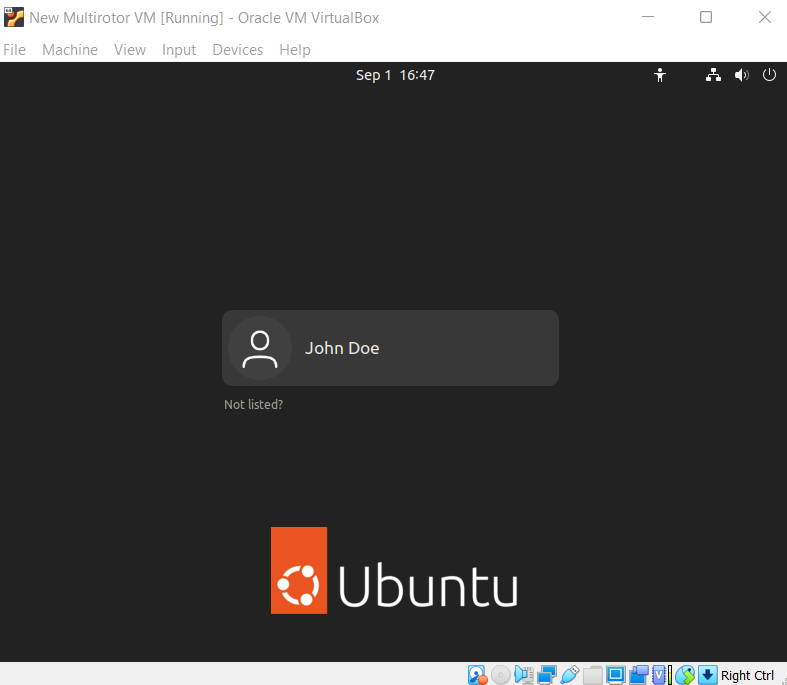
Task: Open the File menu
Action: 14,50
